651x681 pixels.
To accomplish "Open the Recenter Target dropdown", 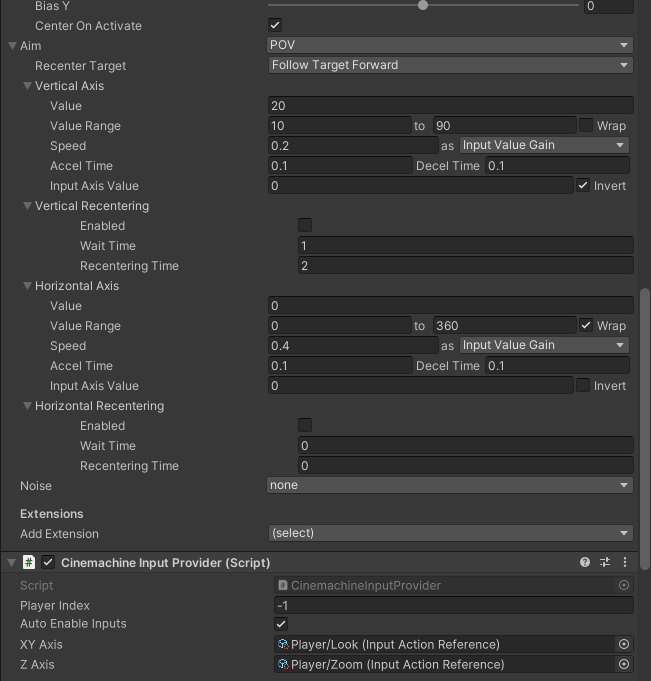I will point(451,65).
